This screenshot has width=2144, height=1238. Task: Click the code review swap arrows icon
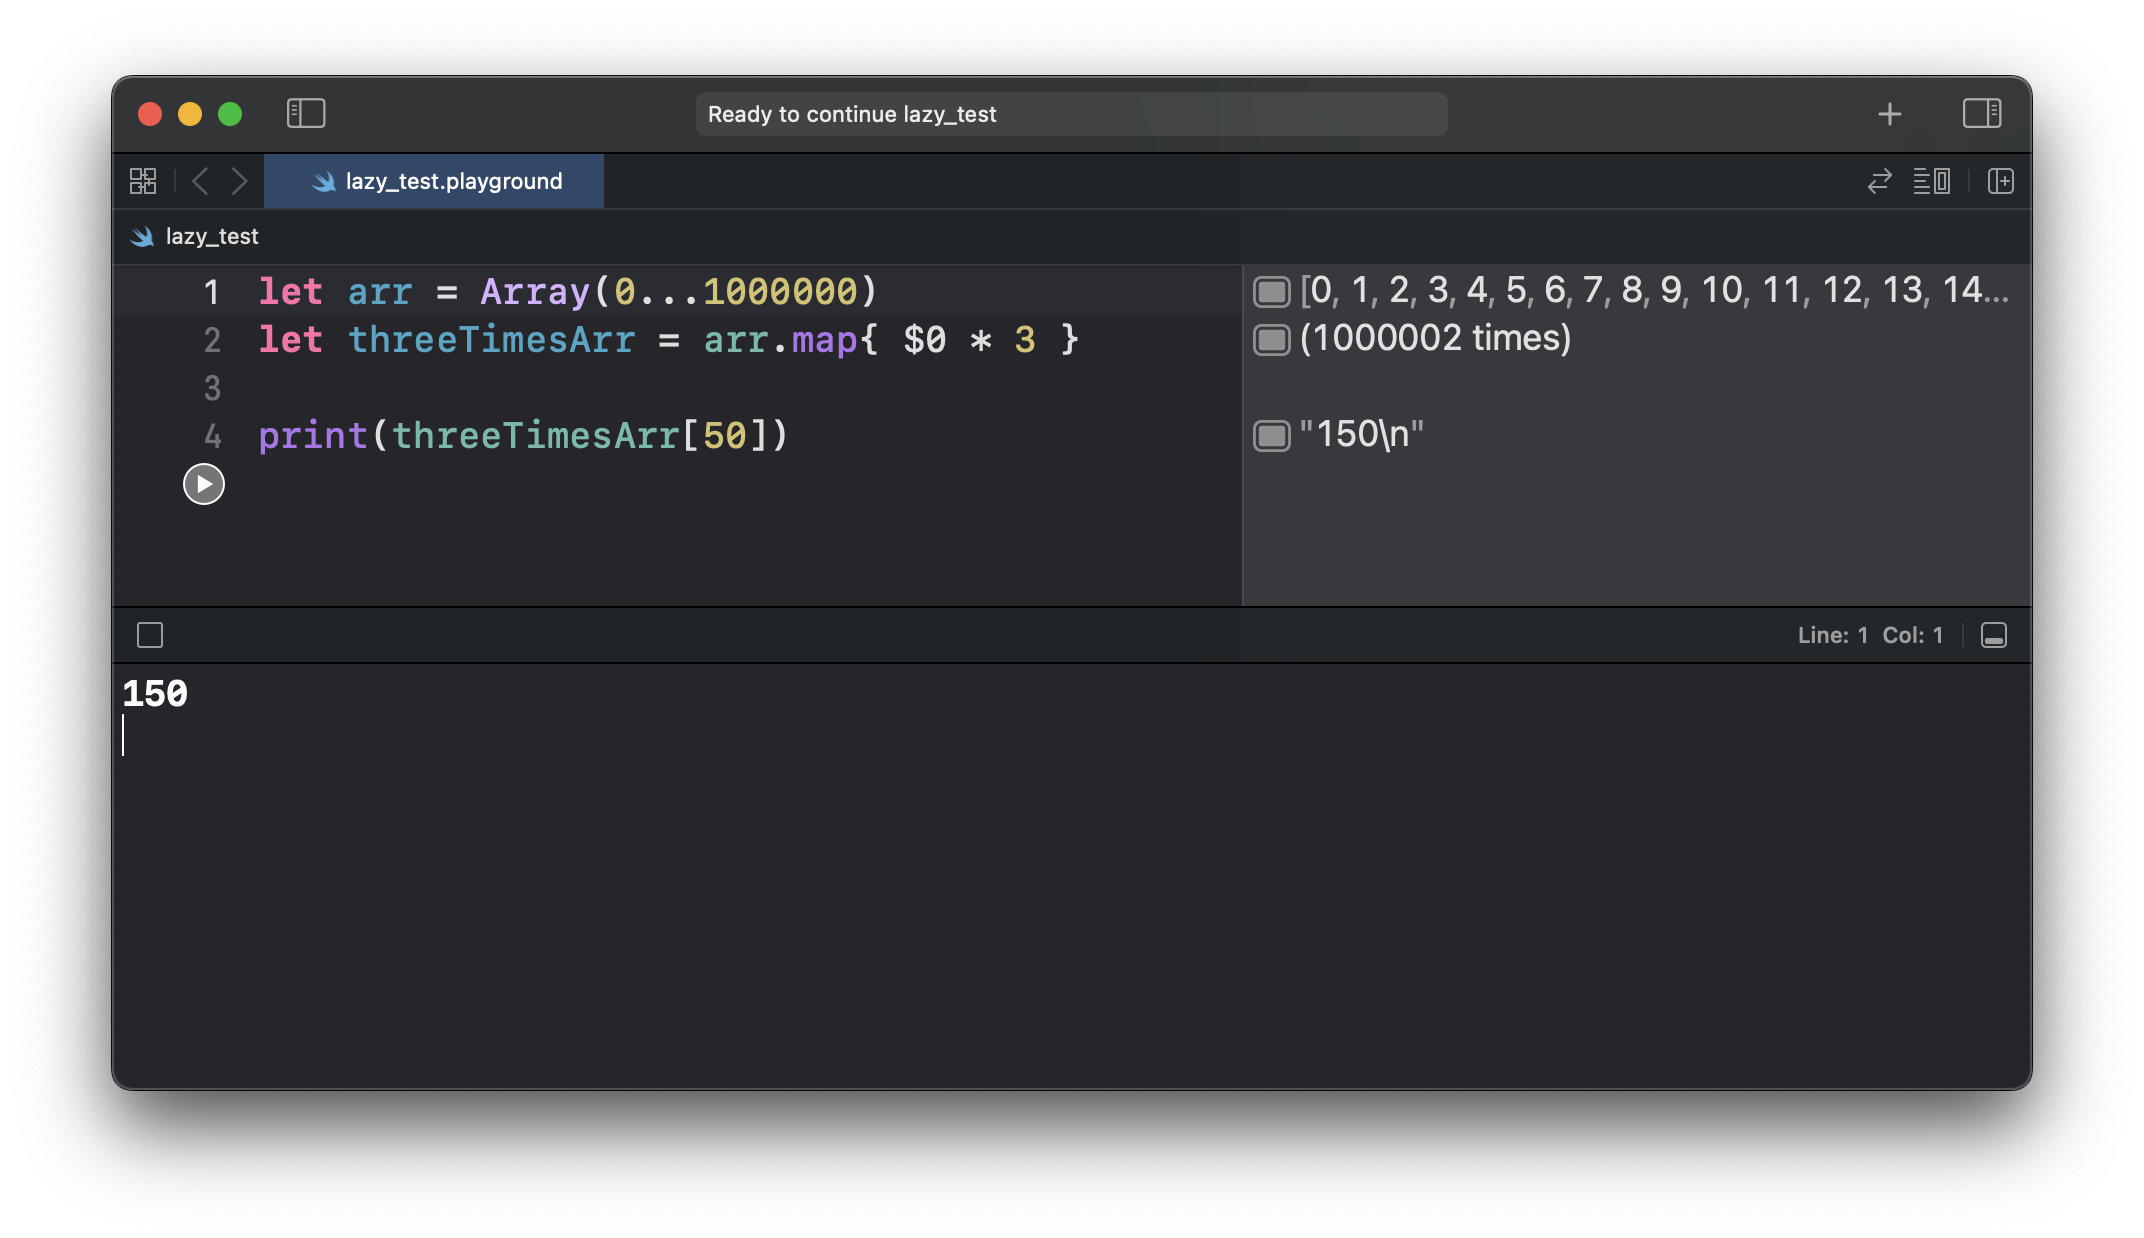tap(1879, 181)
